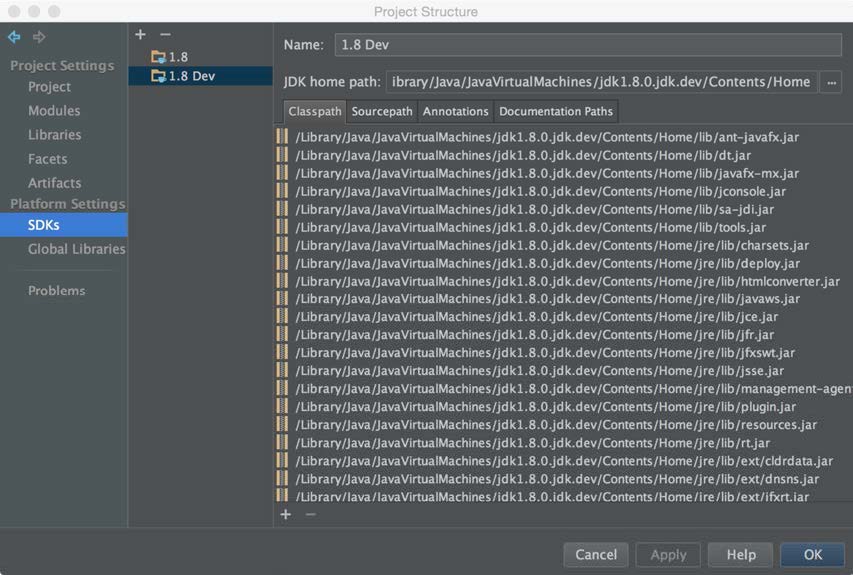Click jar icon beside deploy.jar
853x575 pixels.
[282, 263]
